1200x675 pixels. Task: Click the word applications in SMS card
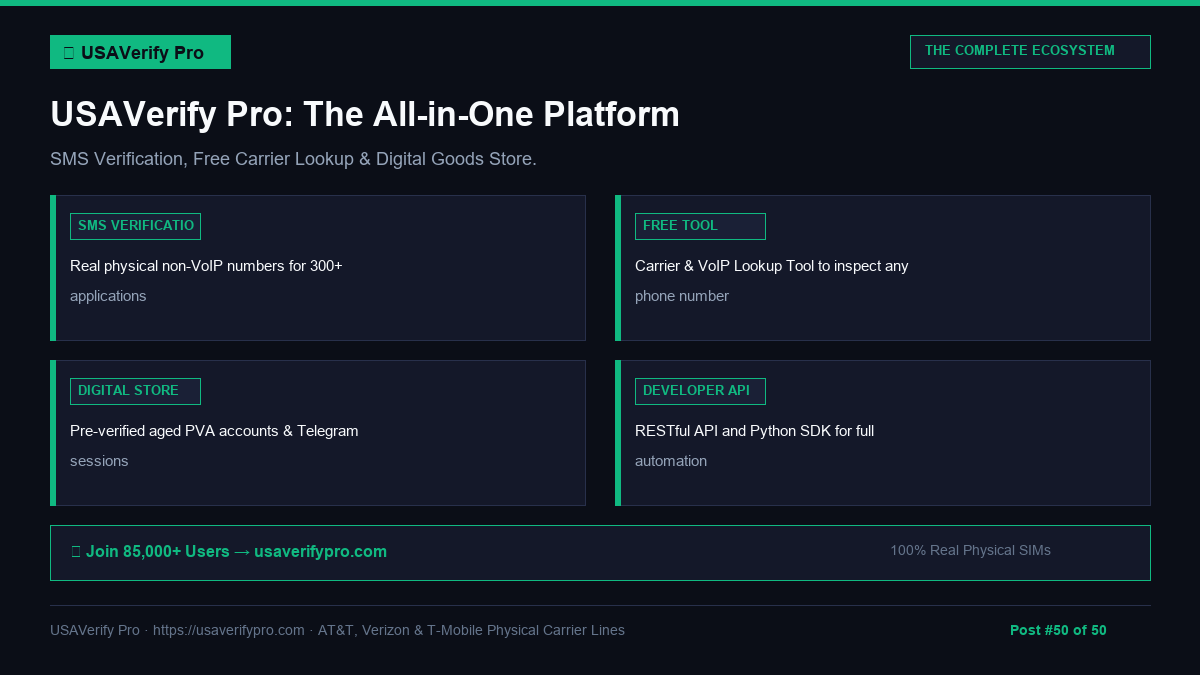click(108, 296)
